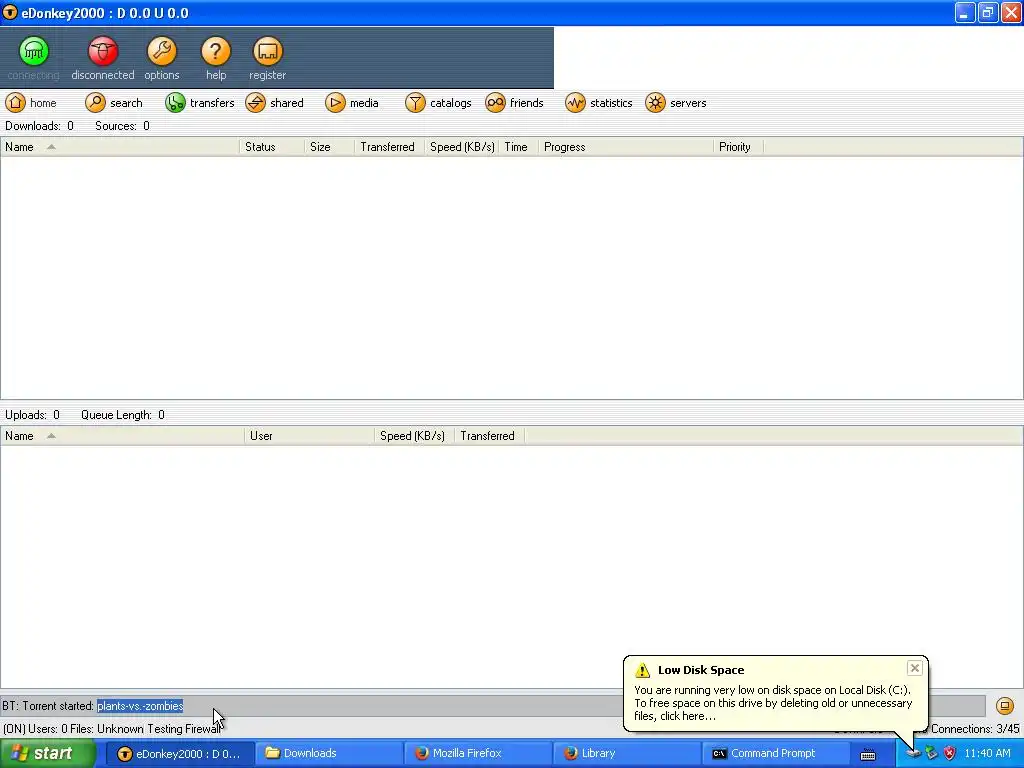Click the register icon
The width and height of the screenshot is (1024, 768).
tap(267, 51)
